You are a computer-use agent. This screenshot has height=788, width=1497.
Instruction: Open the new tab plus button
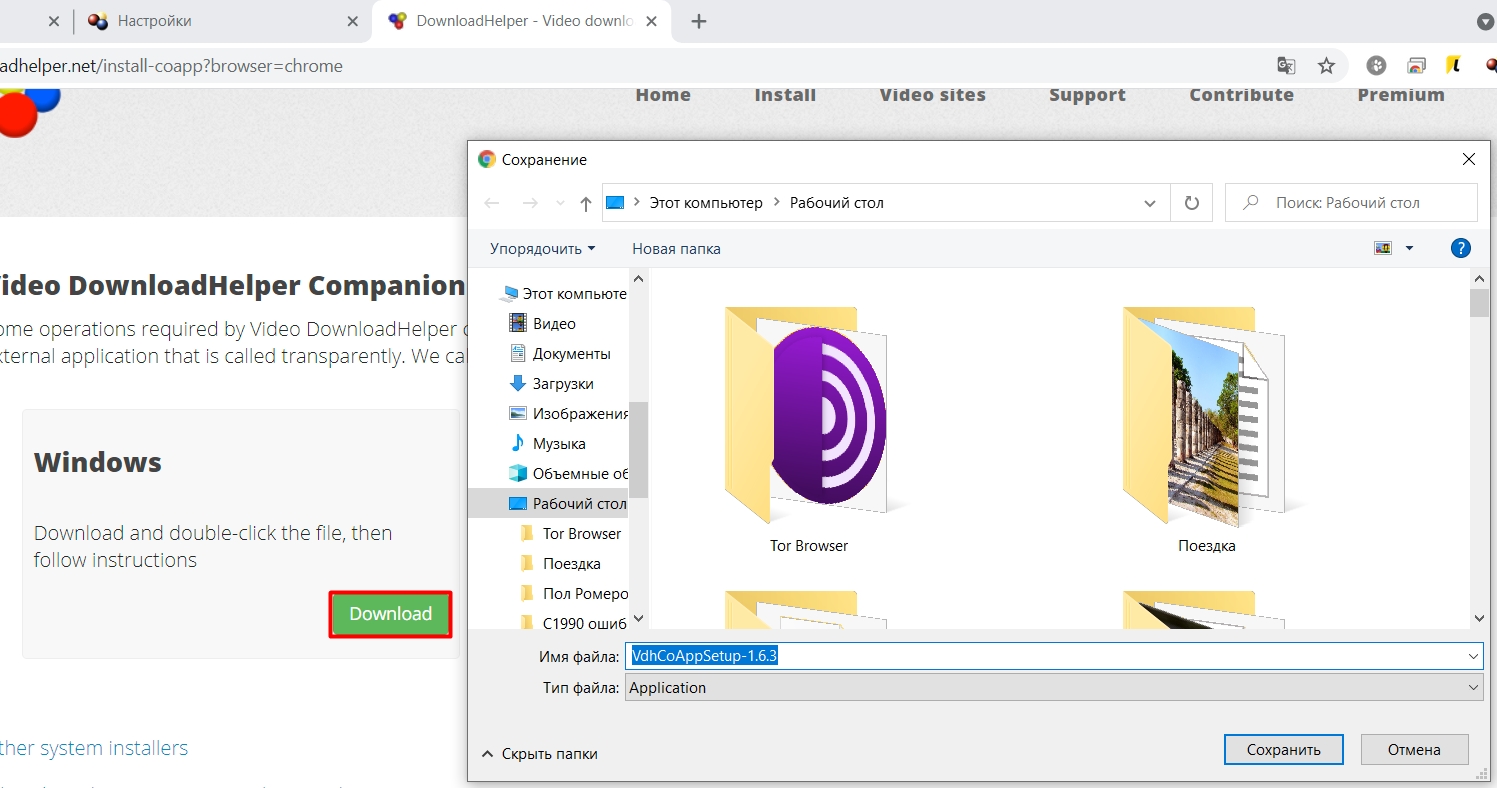[699, 21]
